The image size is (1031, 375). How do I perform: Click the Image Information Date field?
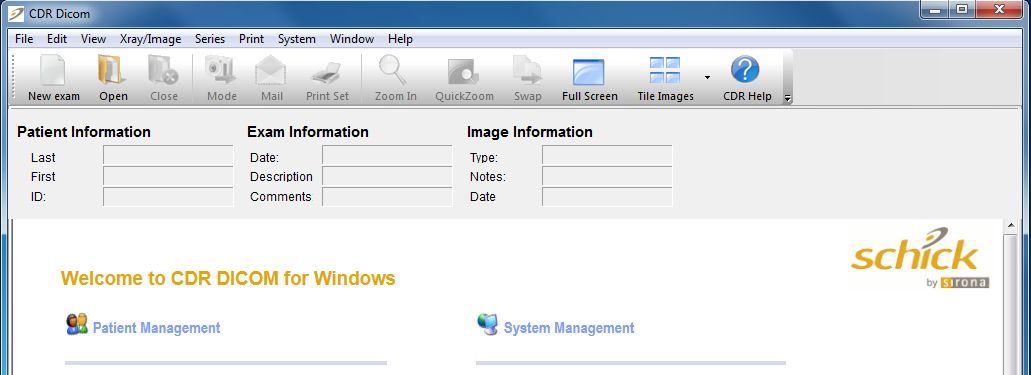(607, 197)
